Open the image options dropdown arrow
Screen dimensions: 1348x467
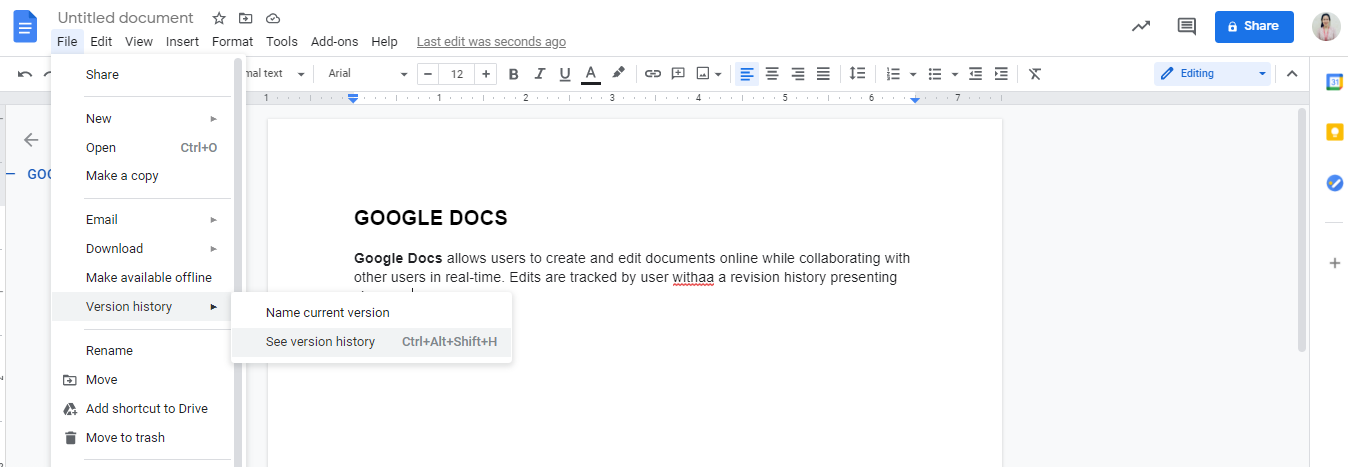(720, 74)
